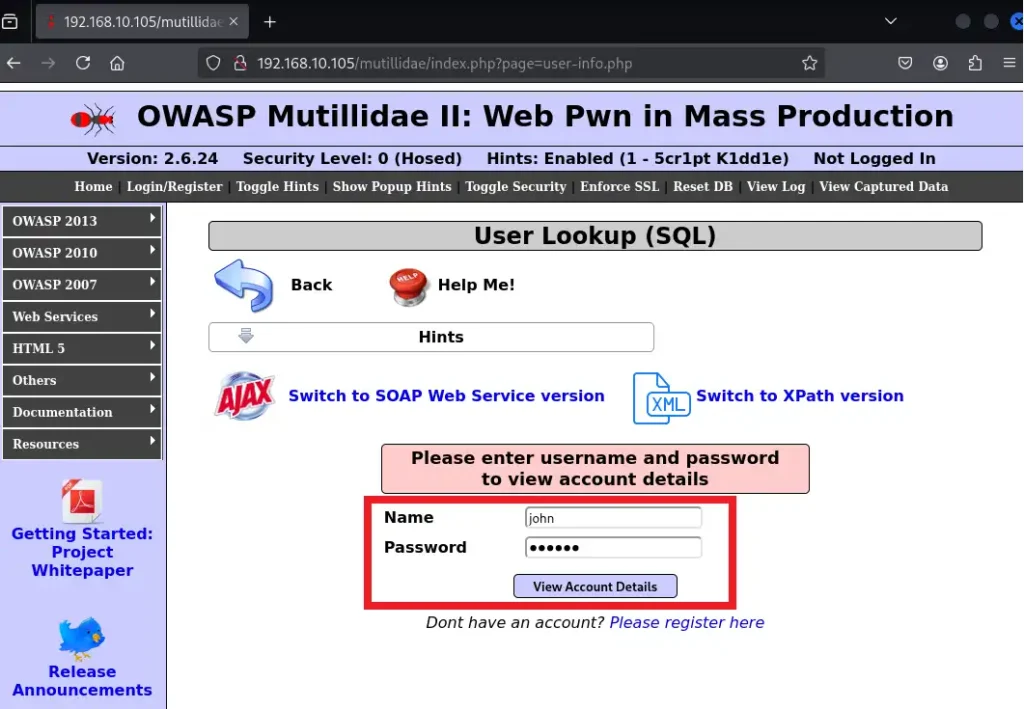
Task: Click the recent browsing view icon
Action: coord(10,22)
